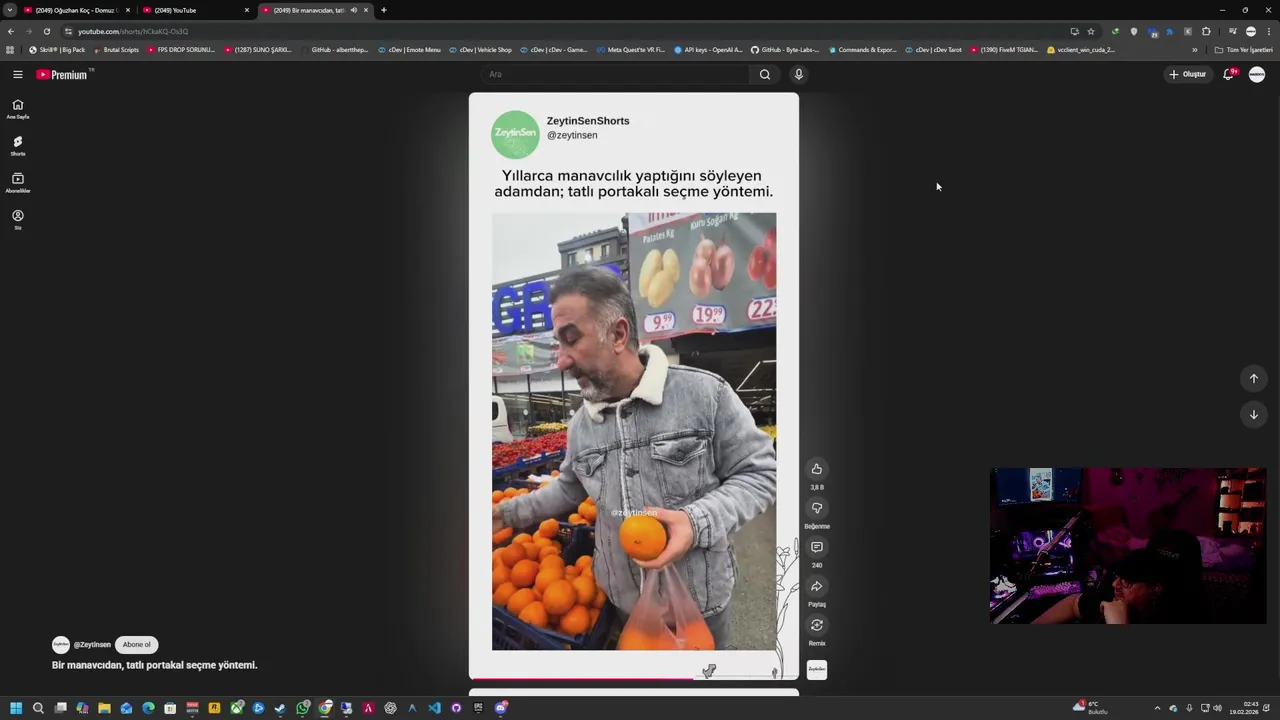
Task: Seek on the Short's red progress bar
Action: coord(634,678)
